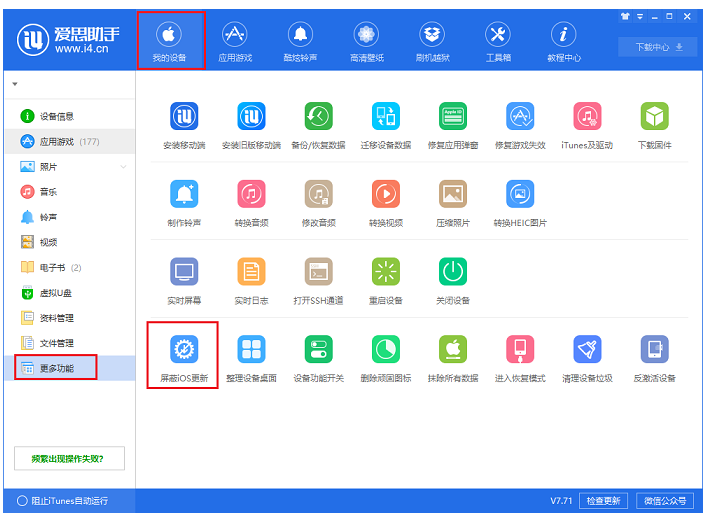
Task: Click V7.71 version text
Action: (561, 501)
